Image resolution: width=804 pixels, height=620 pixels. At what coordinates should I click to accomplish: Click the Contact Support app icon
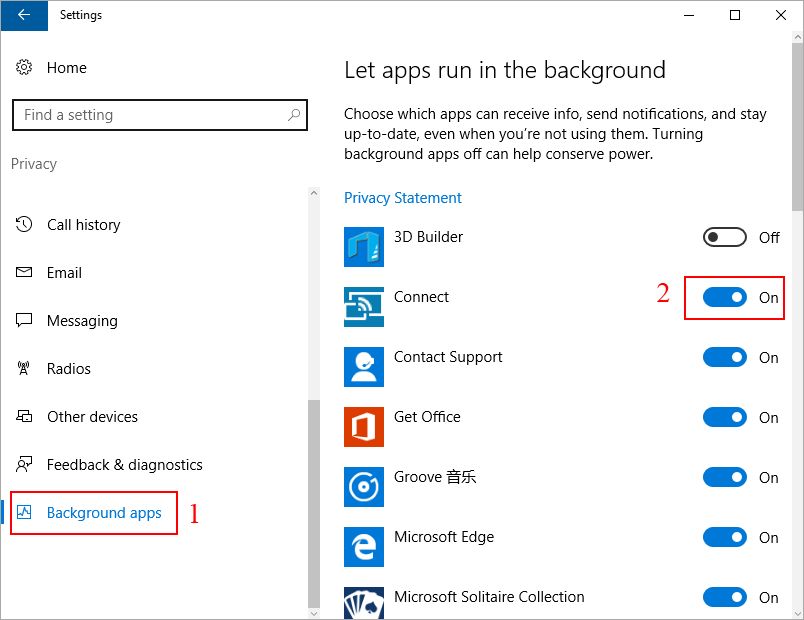(364, 367)
